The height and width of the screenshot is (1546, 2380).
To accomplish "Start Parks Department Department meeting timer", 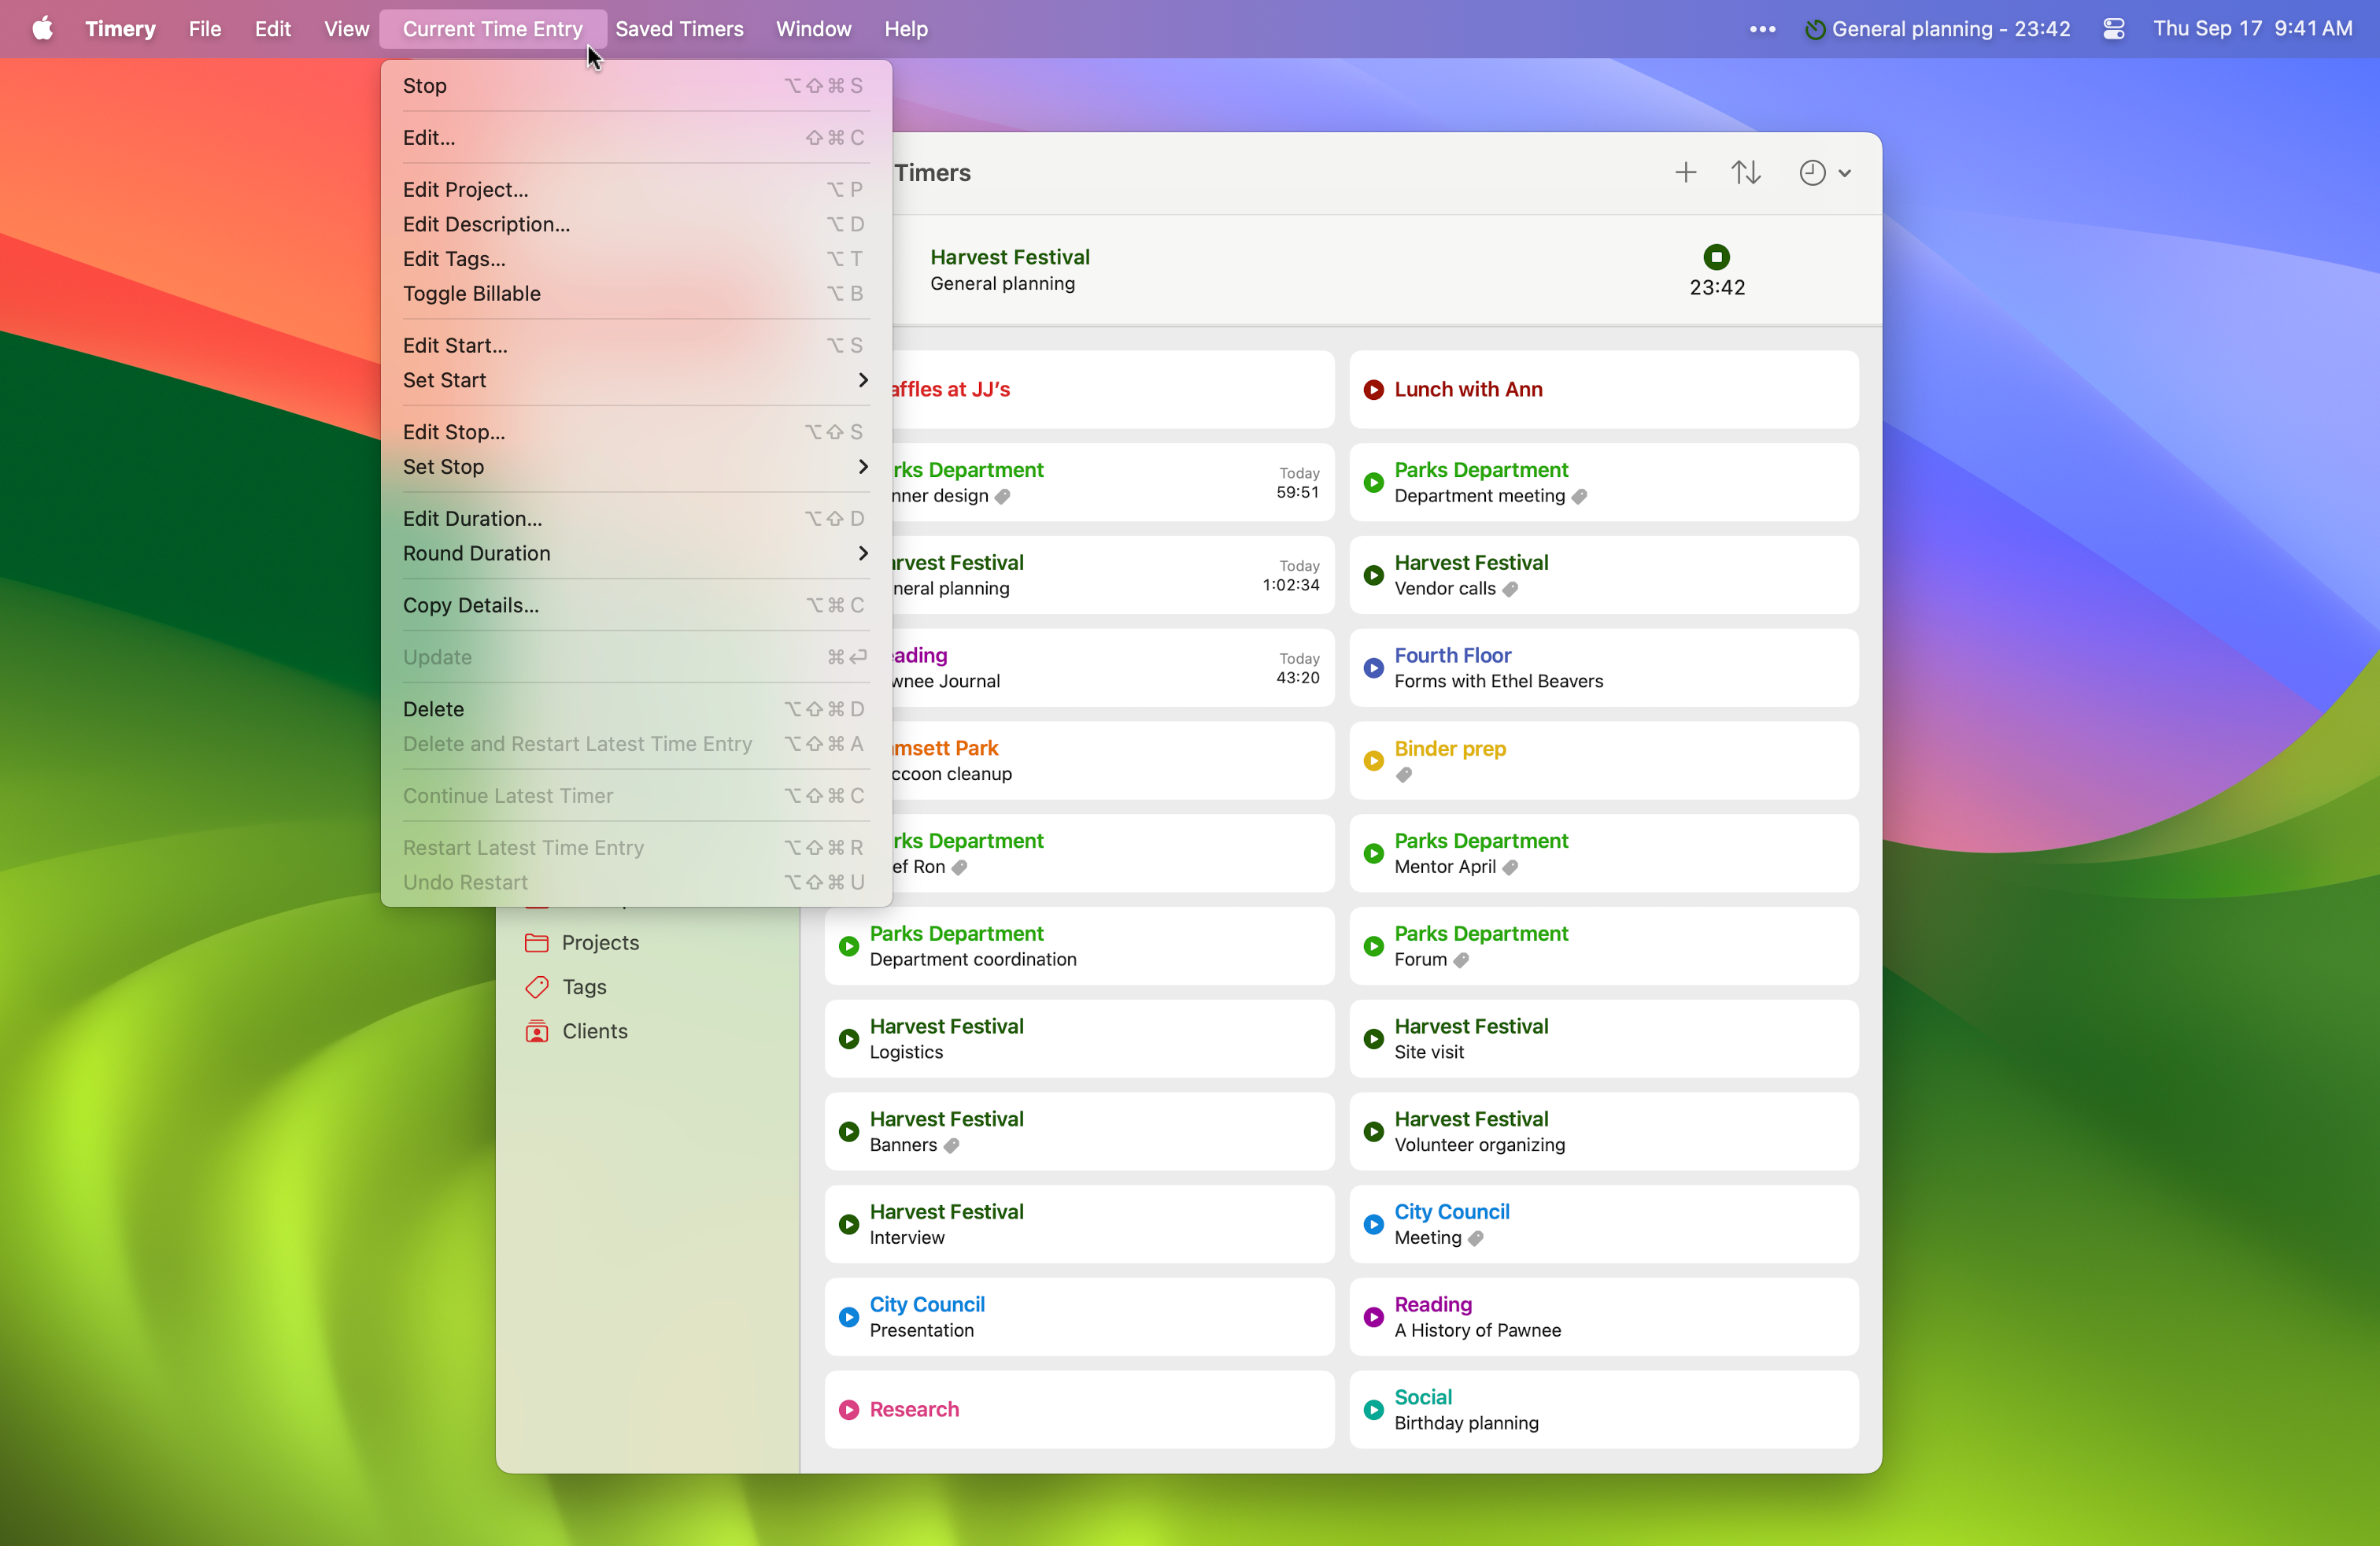I will point(1374,482).
